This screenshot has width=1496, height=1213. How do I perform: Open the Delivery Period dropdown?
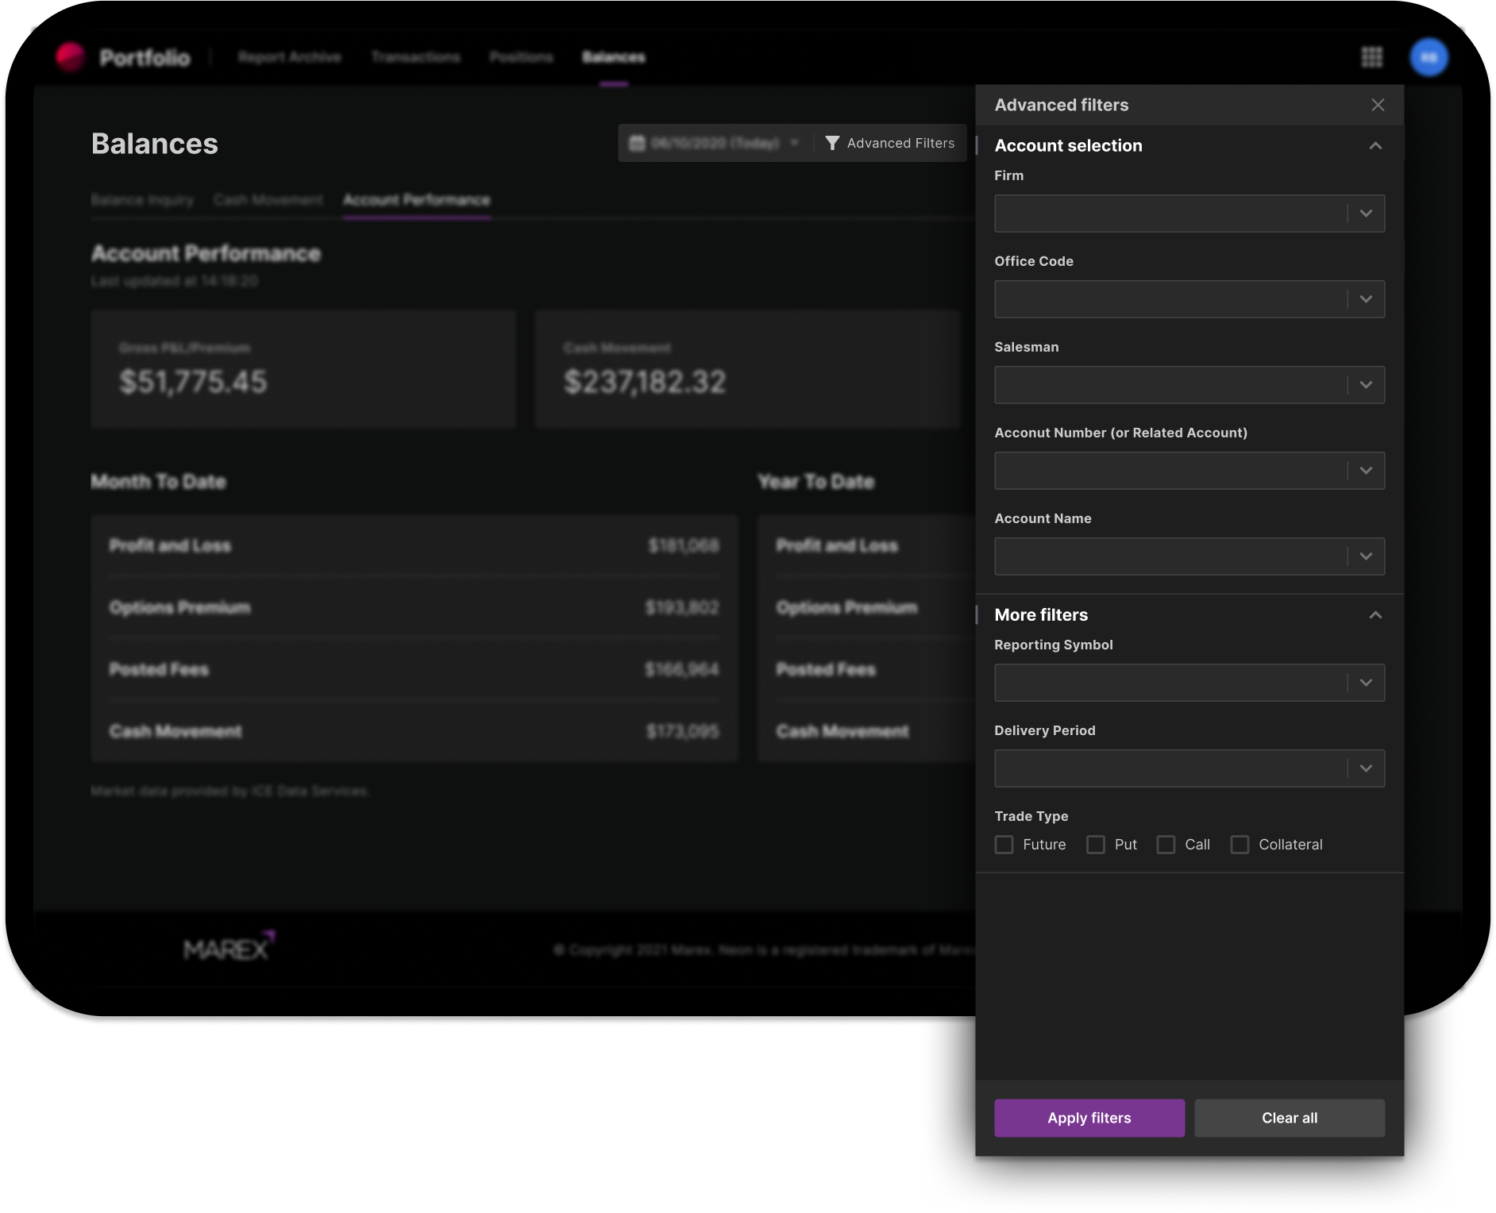(1189, 769)
